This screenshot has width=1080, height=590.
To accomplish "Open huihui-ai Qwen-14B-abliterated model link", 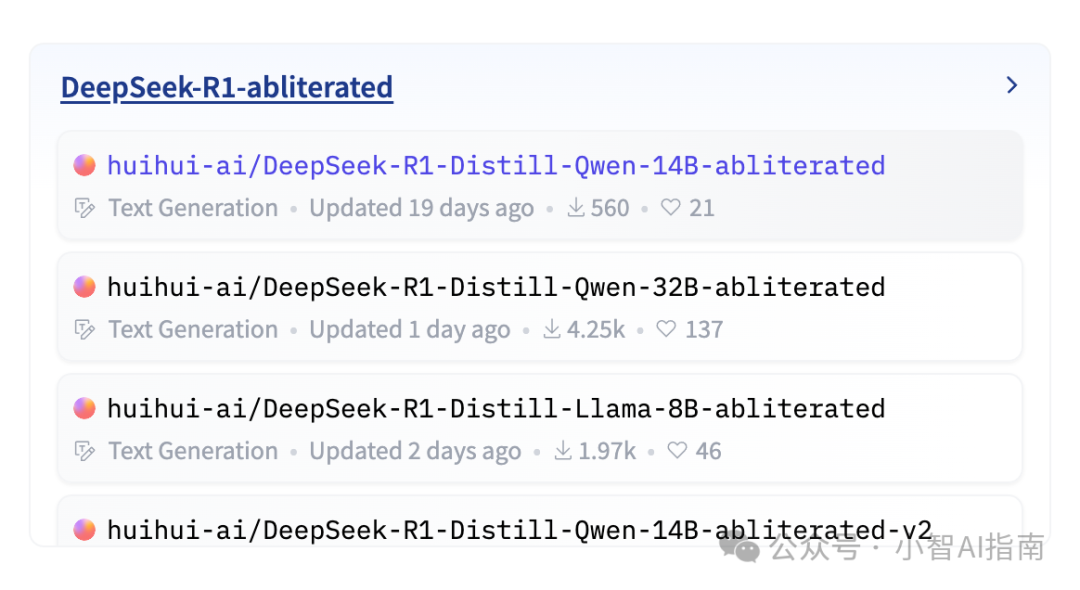I will pyautogui.click(x=495, y=165).
